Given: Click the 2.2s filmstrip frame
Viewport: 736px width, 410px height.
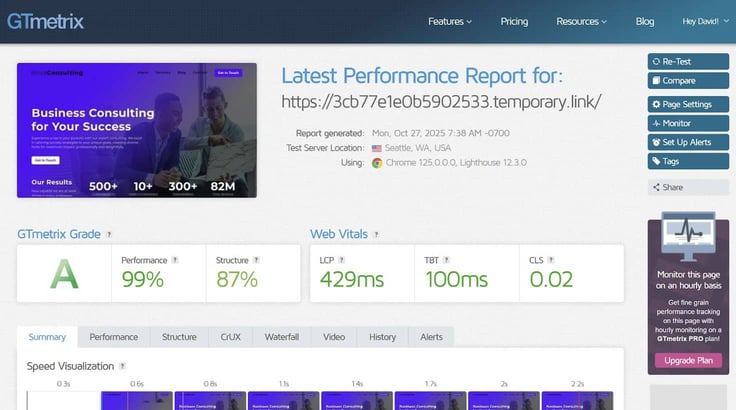Looking at the screenshot, I should click(577, 401).
